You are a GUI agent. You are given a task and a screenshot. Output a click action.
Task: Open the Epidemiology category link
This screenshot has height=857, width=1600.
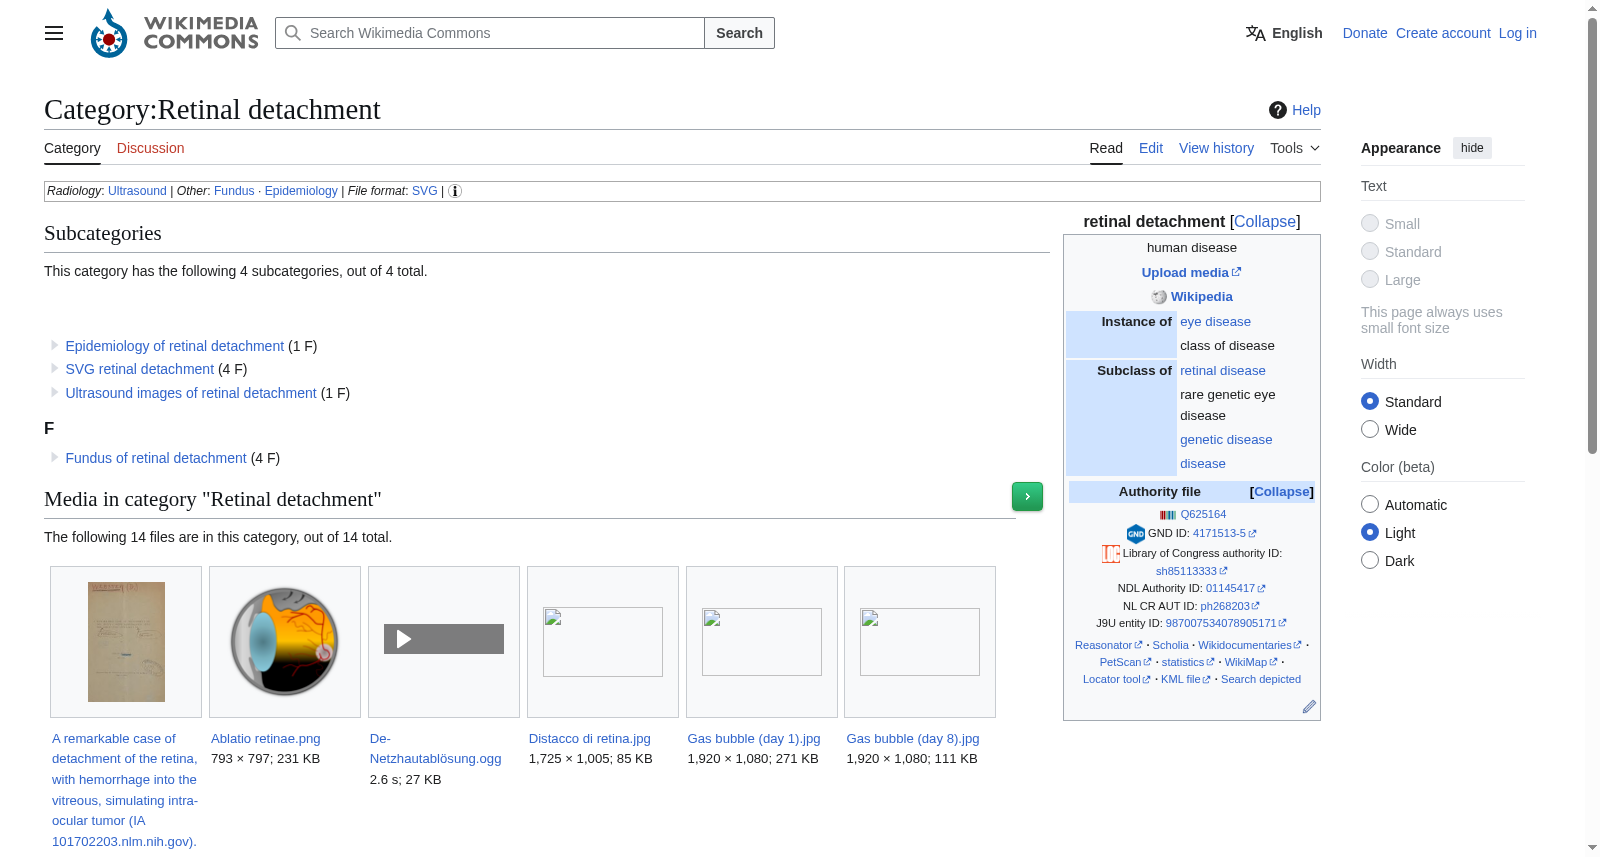pos(301,191)
